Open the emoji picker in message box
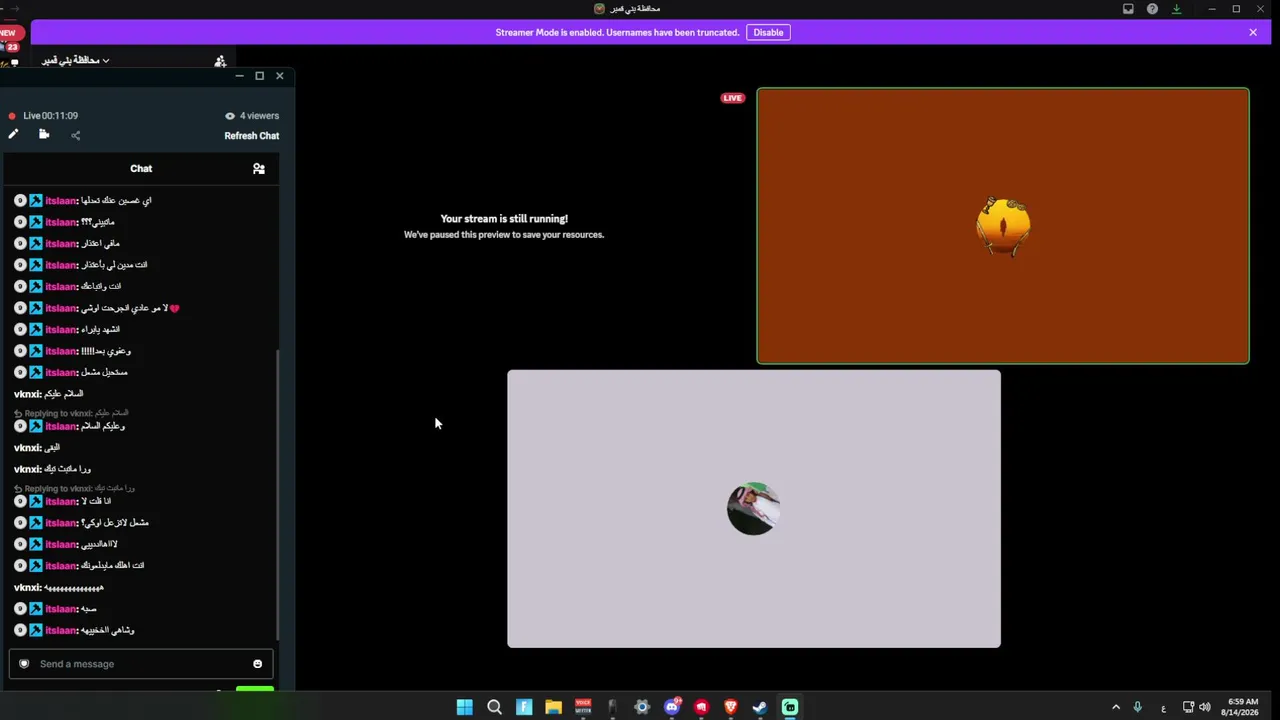The width and height of the screenshot is (1280, 720). pyautogui.click(x=257, y=664)
